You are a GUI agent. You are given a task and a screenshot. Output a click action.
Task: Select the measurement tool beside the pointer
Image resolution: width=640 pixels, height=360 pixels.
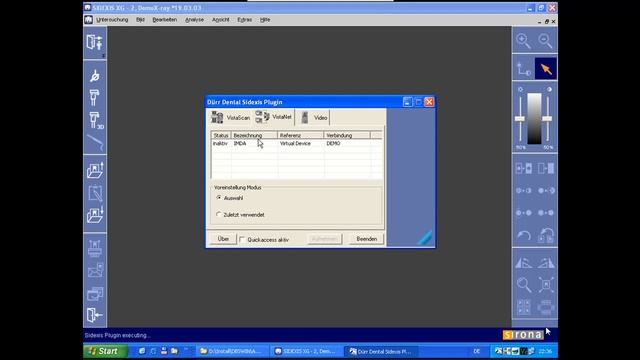click(x=524, y=69)
